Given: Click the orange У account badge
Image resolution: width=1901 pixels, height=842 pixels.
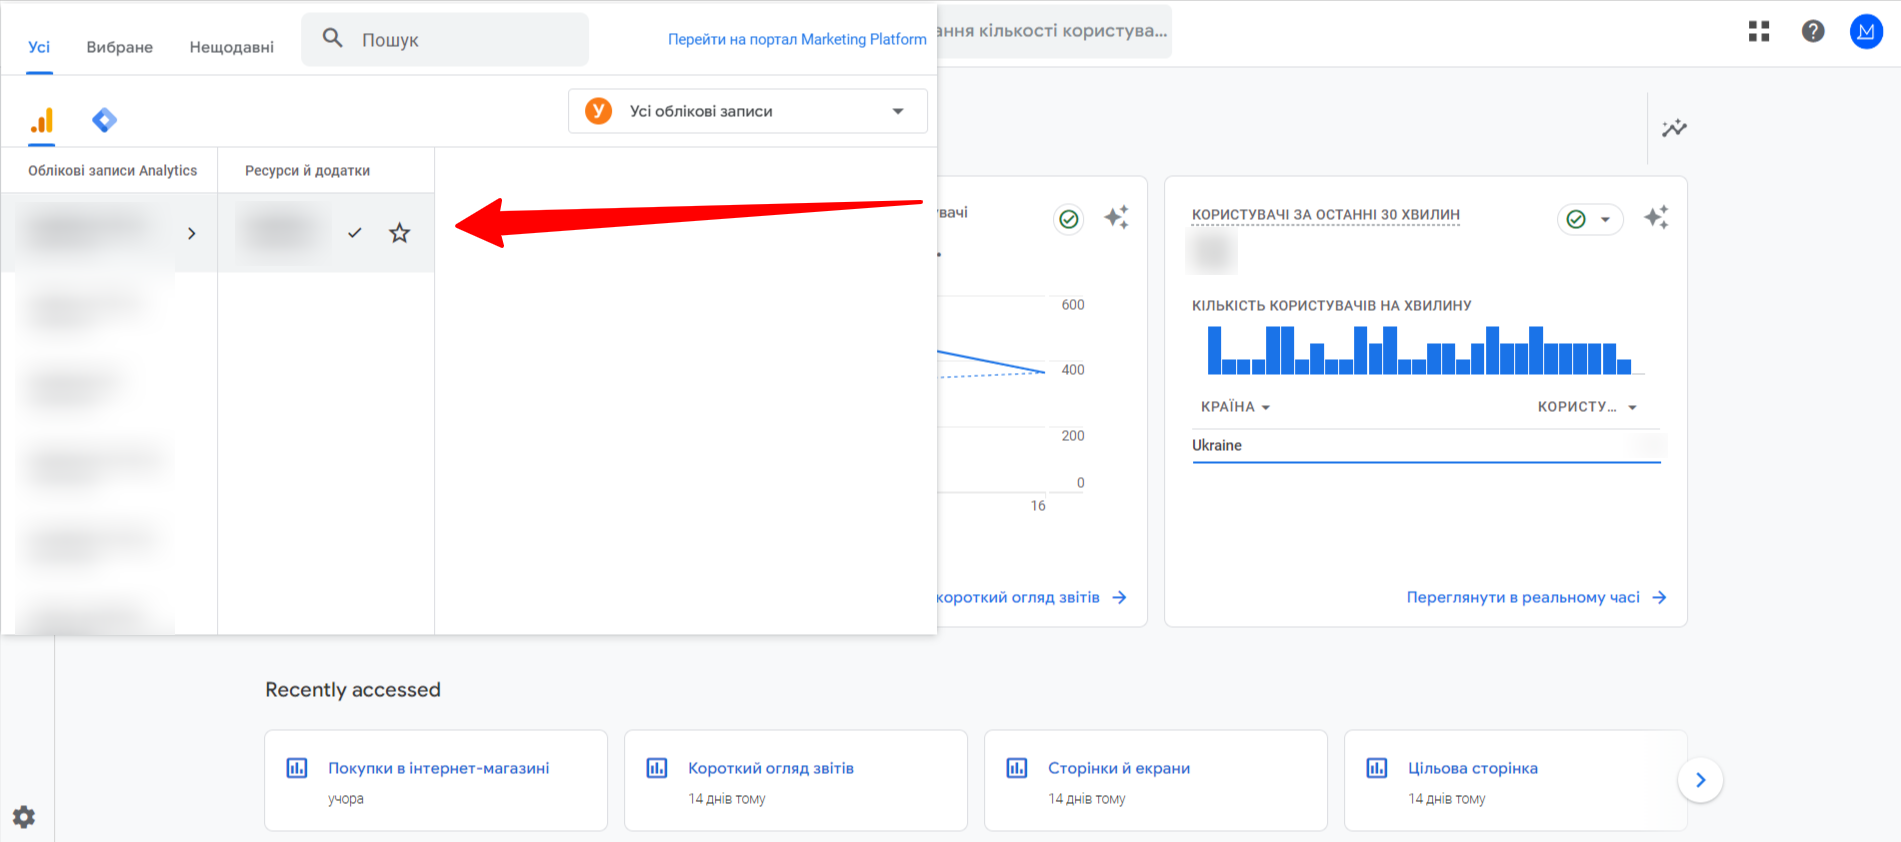Looking at the screenshot, I should tap(598, 111).
